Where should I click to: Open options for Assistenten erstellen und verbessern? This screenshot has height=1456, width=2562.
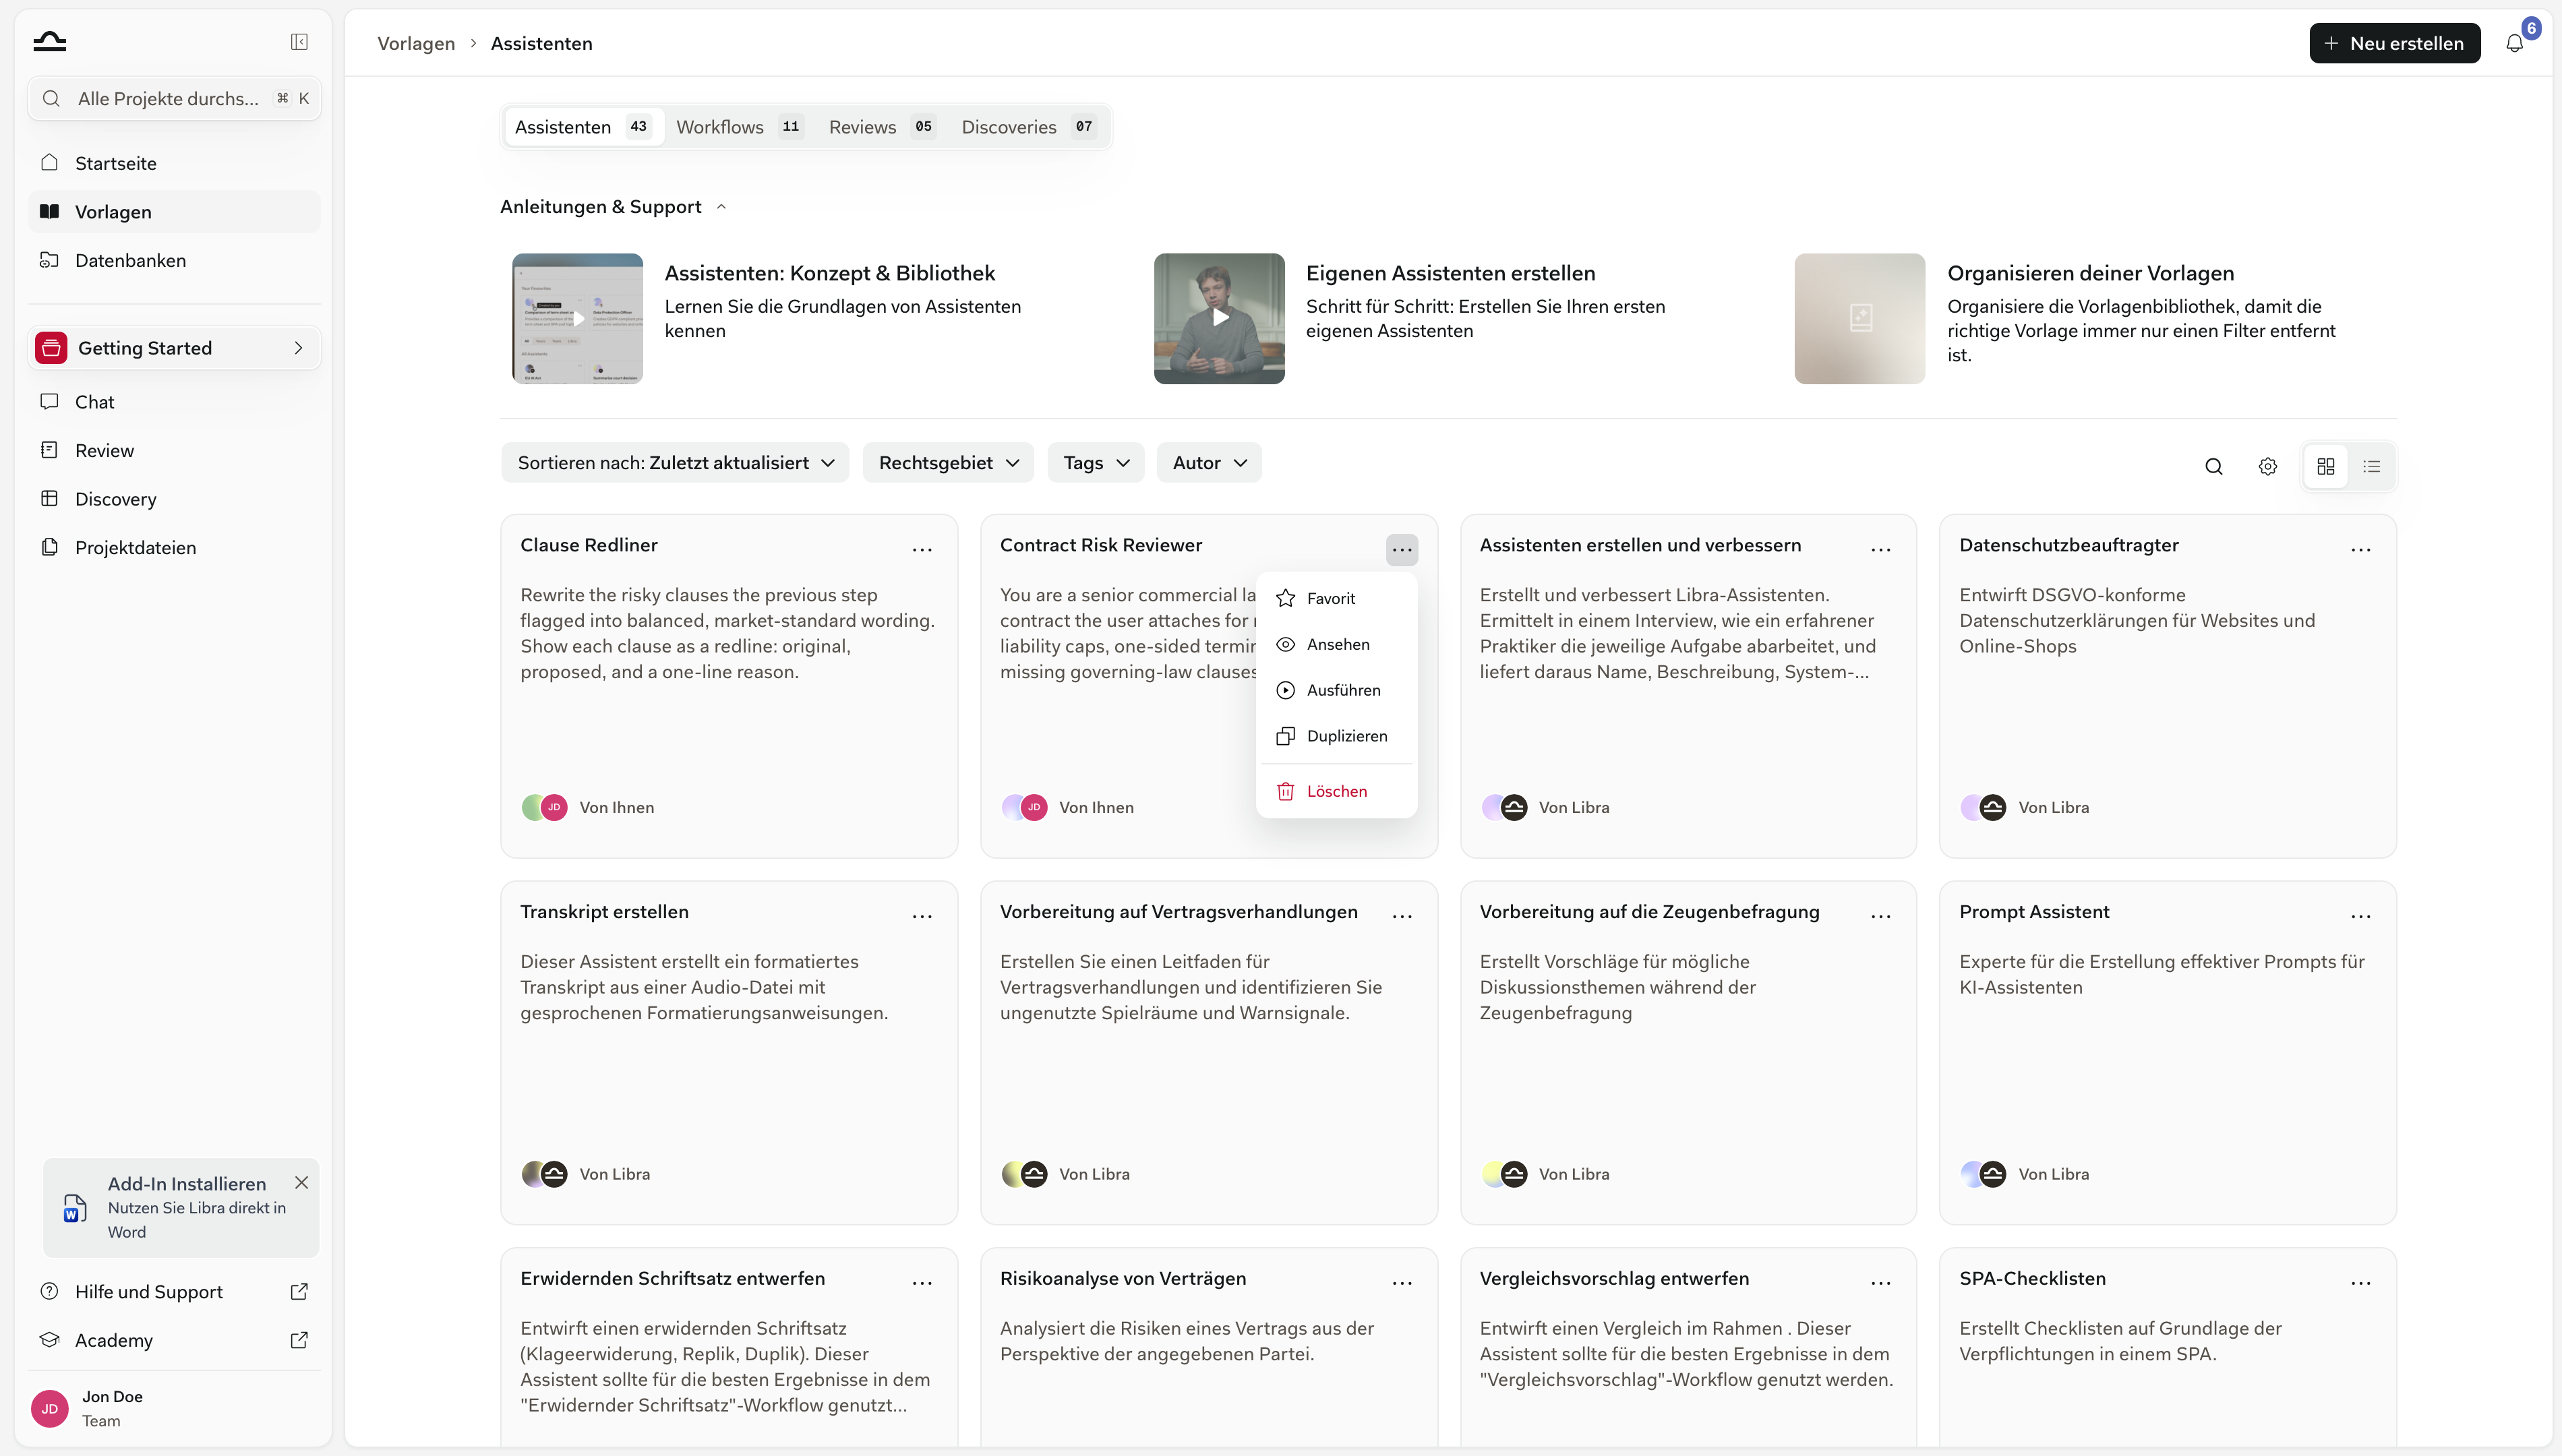click(1881, 549)
